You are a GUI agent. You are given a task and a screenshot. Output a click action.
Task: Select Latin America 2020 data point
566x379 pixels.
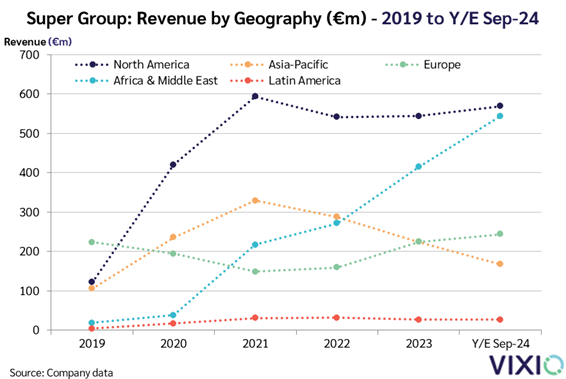173,323
